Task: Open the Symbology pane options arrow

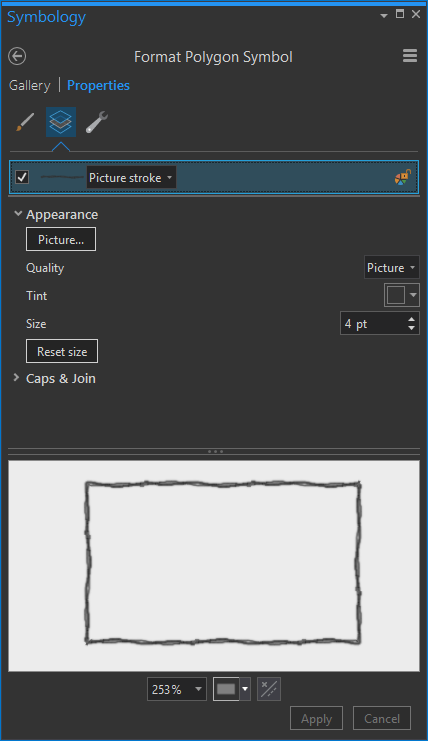Action: (x=384, y=16)
